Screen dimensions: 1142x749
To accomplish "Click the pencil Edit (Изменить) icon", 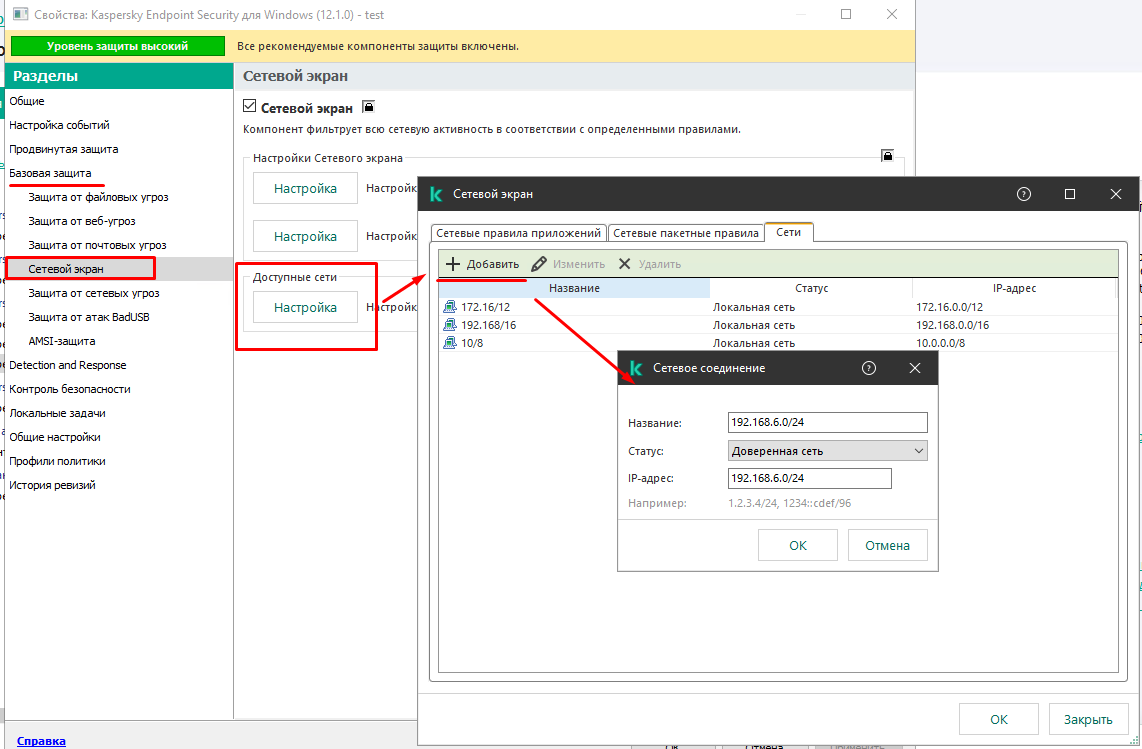I will click(x=539, y=264).
